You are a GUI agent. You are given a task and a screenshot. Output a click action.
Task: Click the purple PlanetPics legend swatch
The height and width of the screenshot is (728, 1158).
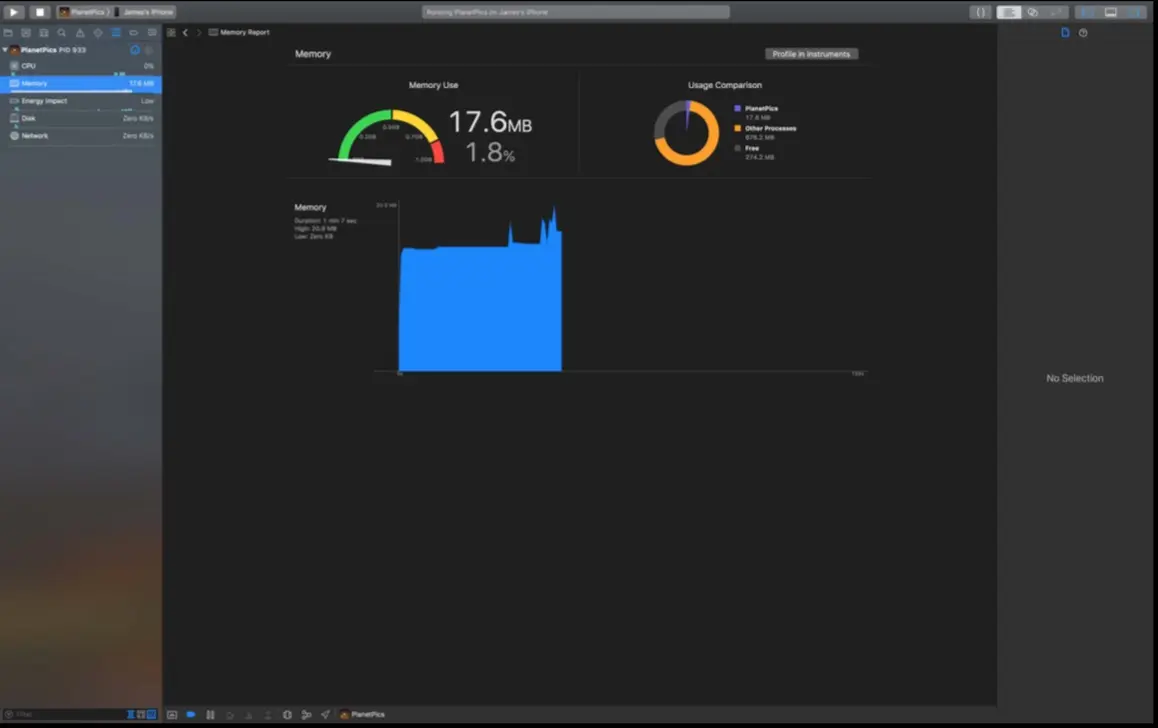(x=737, y=109)
